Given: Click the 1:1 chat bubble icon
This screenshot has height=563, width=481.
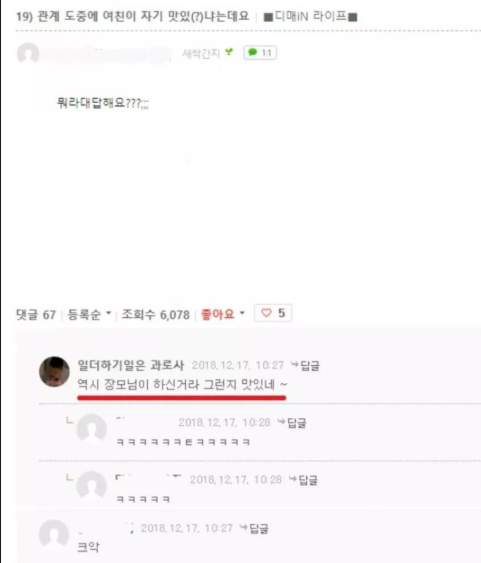Looking at the screenshot, I should click(x=260, y=53).
